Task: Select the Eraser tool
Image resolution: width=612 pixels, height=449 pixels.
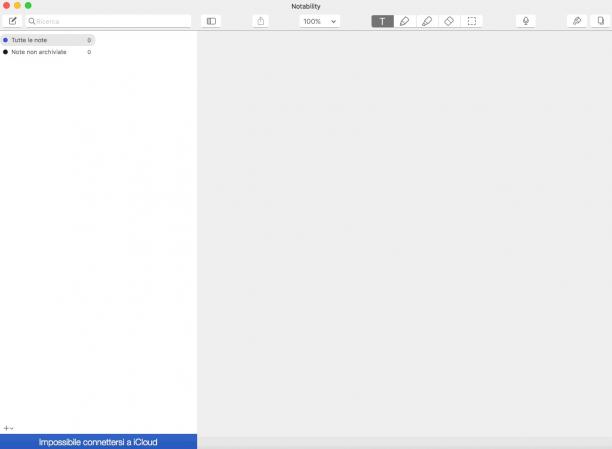Action: coord(449,21)
